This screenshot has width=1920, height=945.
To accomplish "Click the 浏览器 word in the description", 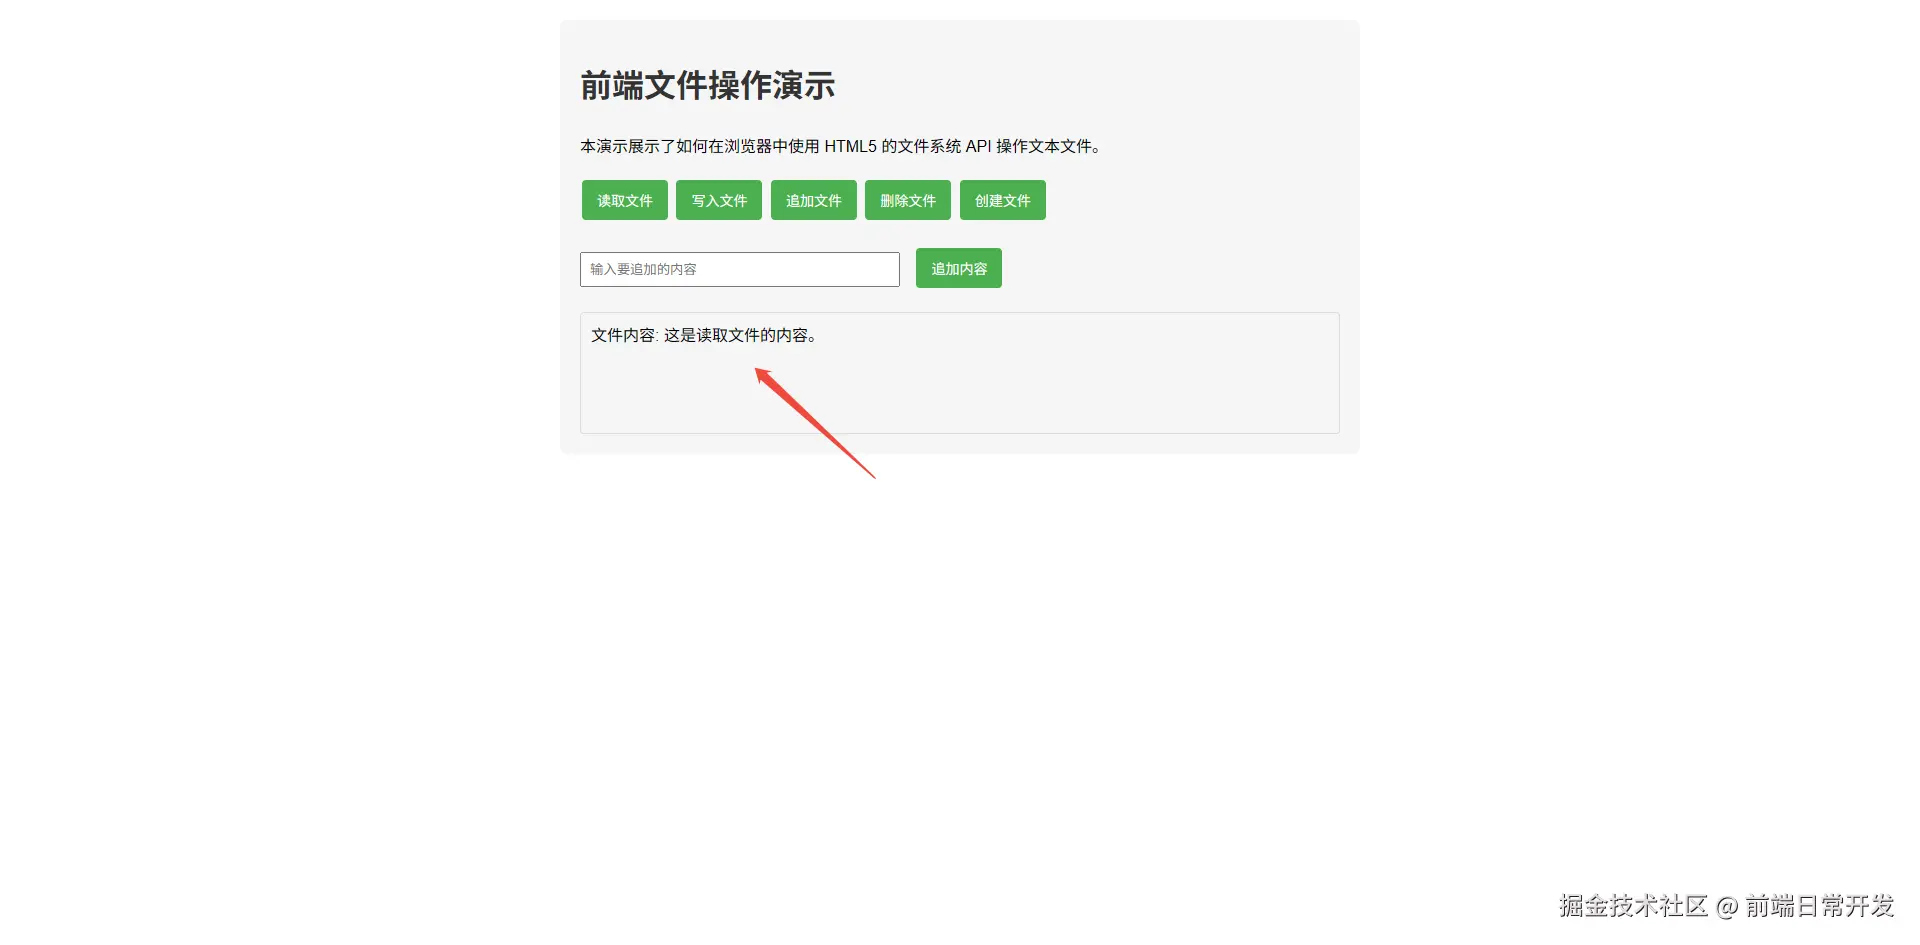I will [x=748, y=146].
